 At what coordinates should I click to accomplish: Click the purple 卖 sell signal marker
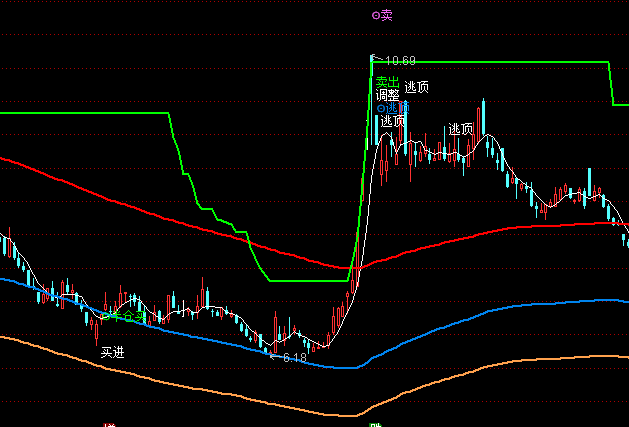coord(381,15)
